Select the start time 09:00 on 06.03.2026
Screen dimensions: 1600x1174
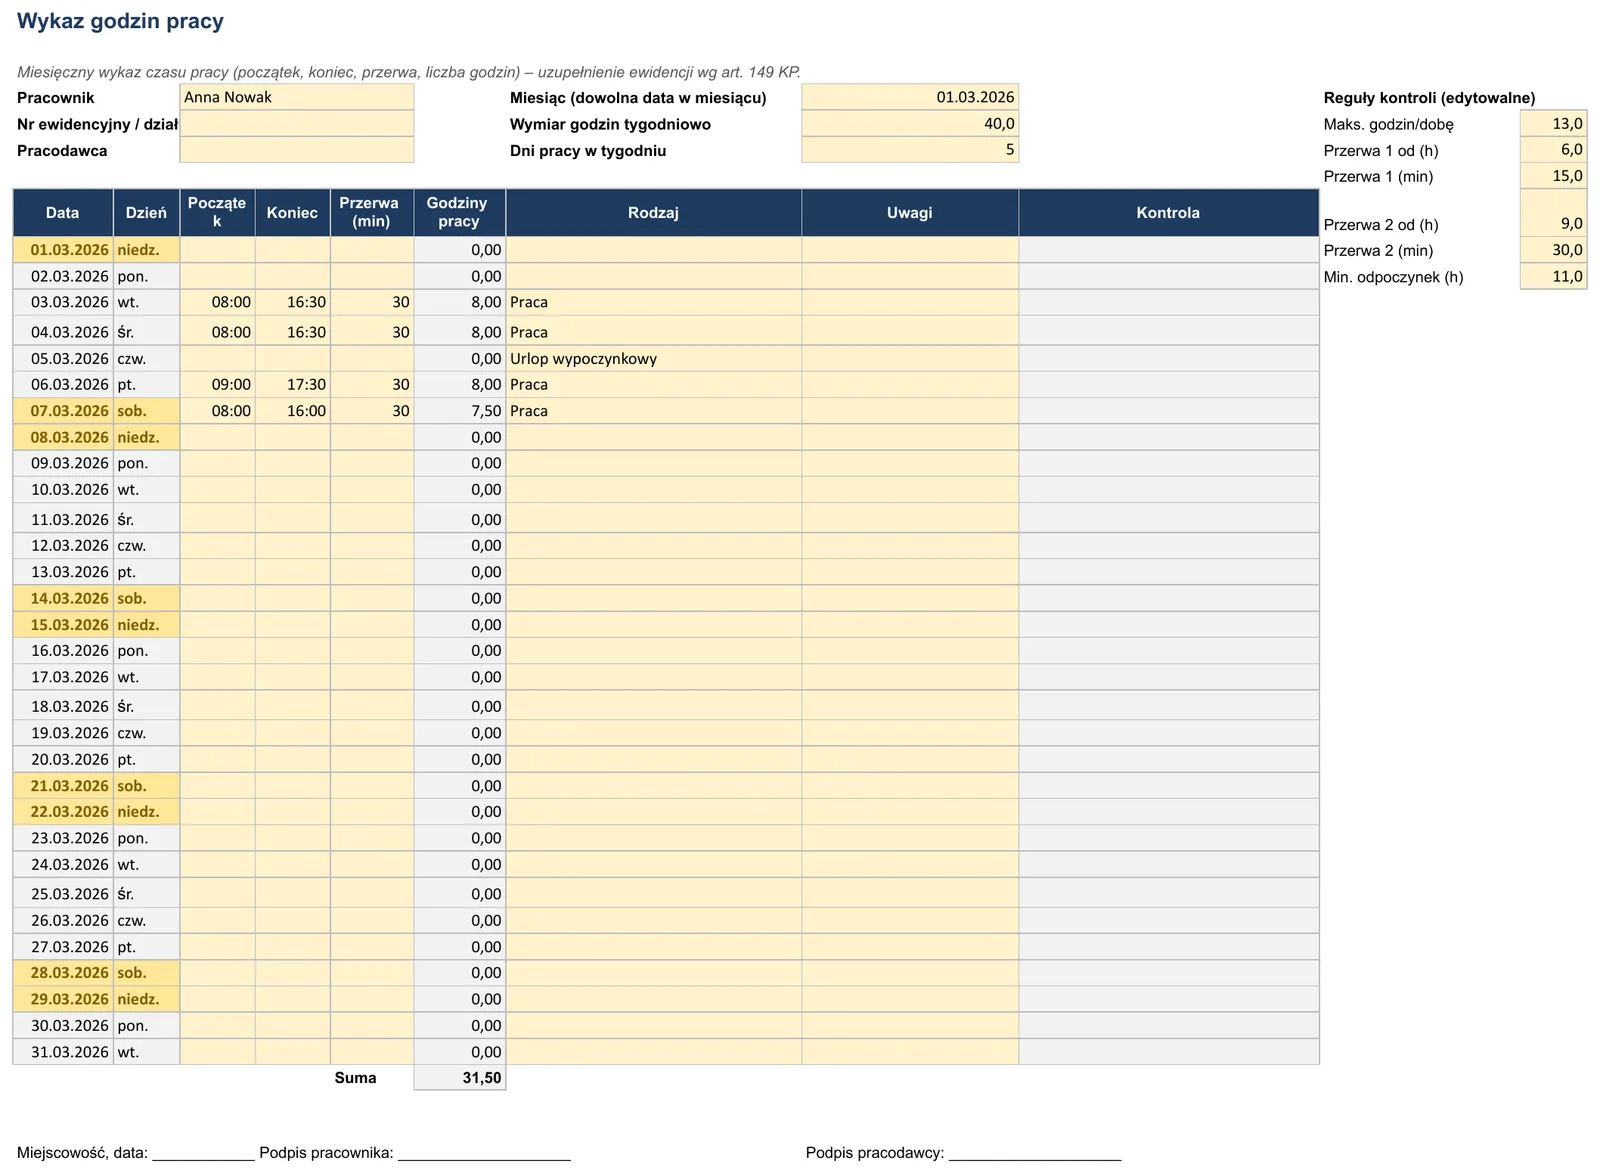tap(217, 384)
